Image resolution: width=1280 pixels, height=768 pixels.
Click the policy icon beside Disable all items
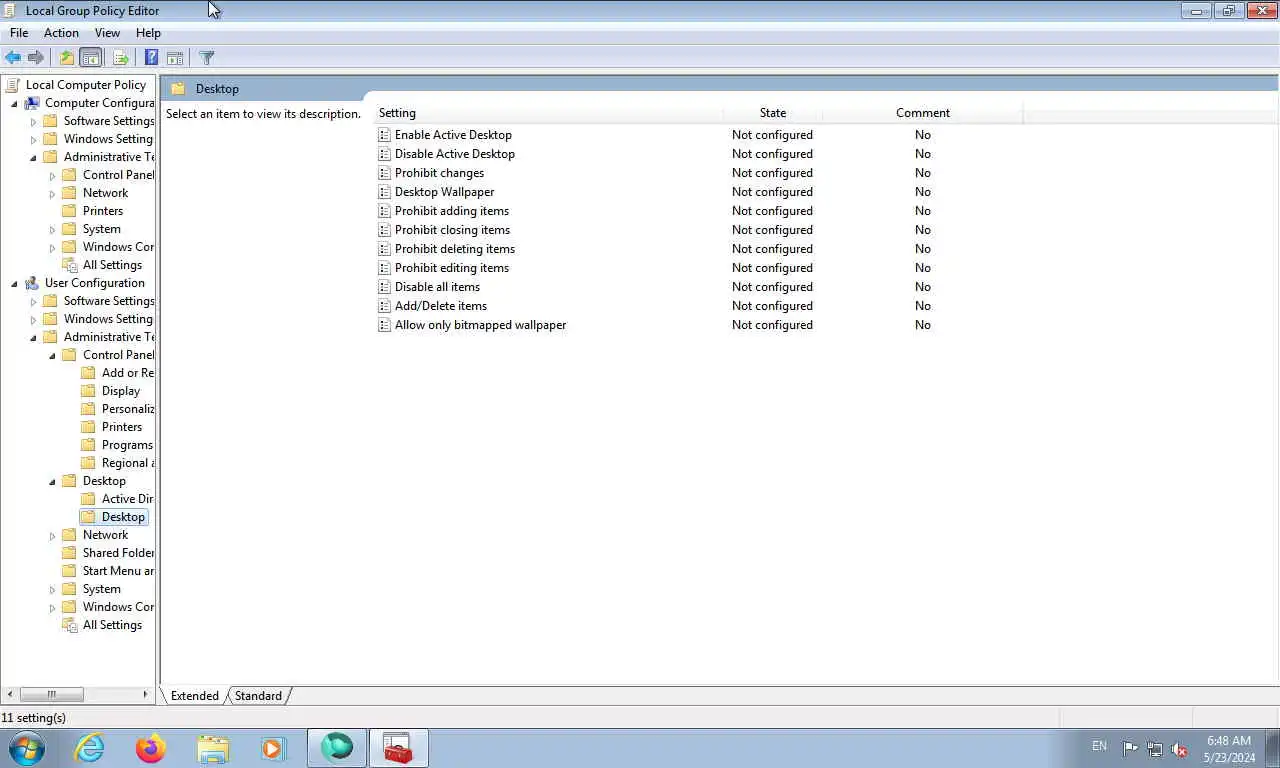tap(384, 287)
